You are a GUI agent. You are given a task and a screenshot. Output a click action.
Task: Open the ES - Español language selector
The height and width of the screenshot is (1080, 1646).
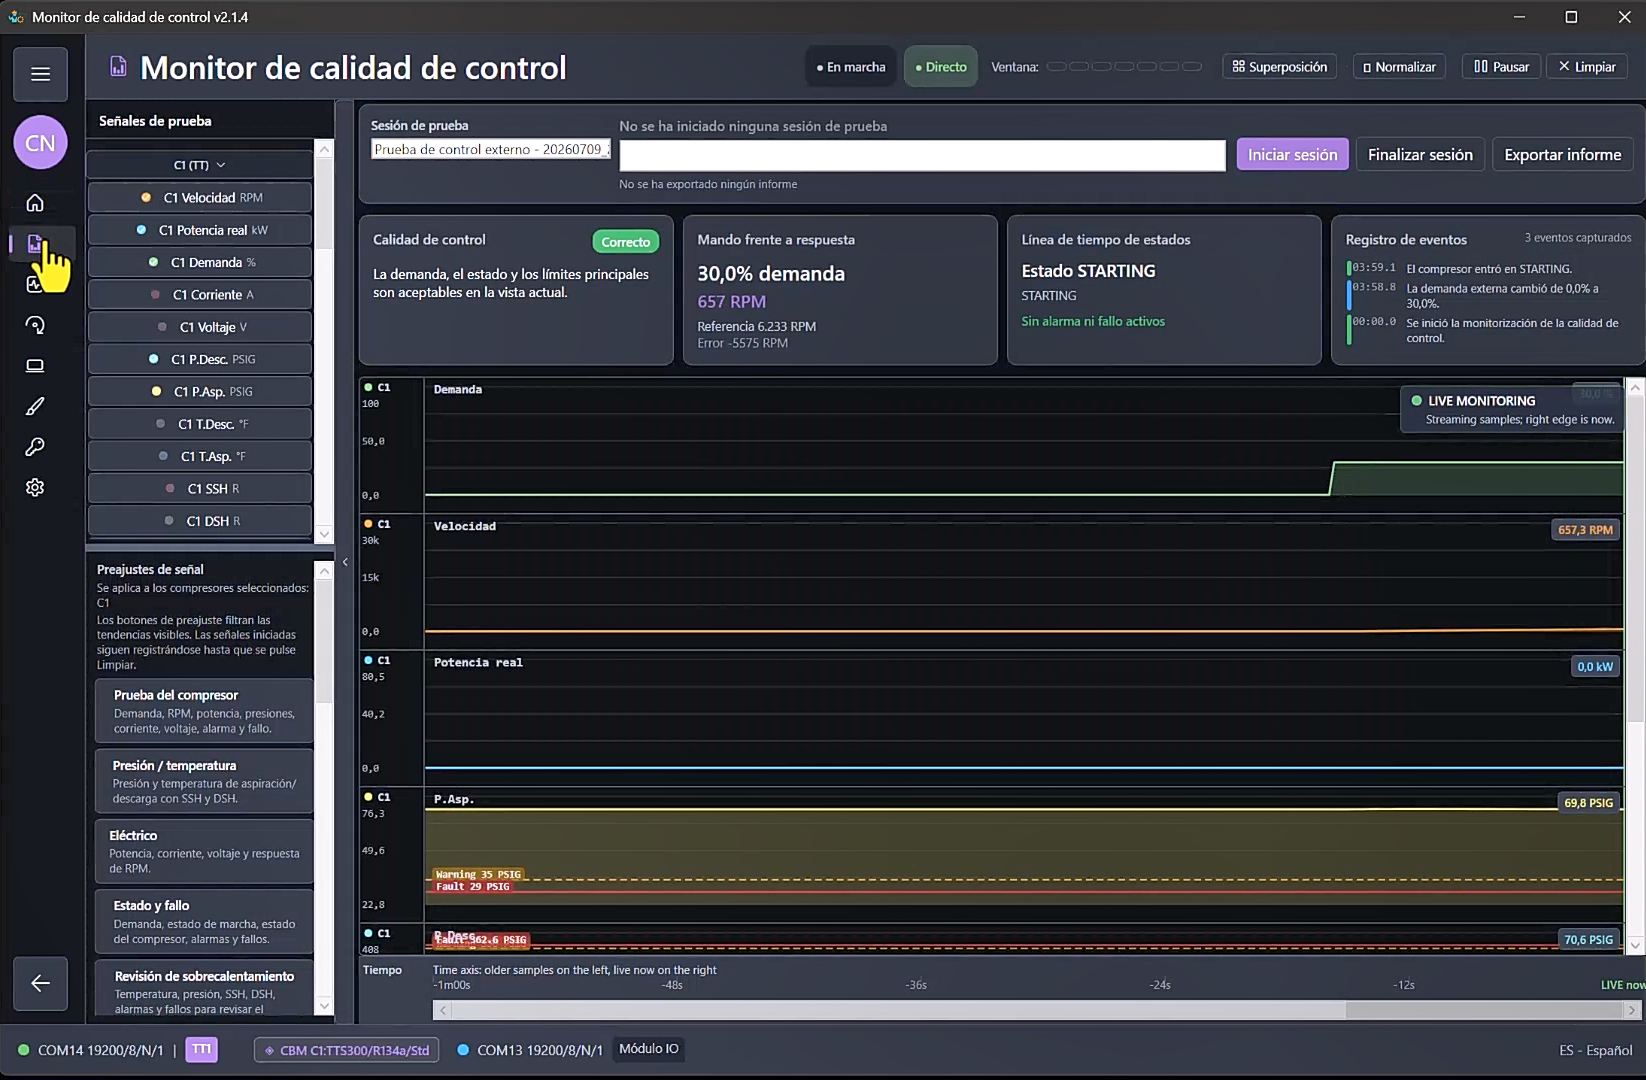pos(1595,1050)
